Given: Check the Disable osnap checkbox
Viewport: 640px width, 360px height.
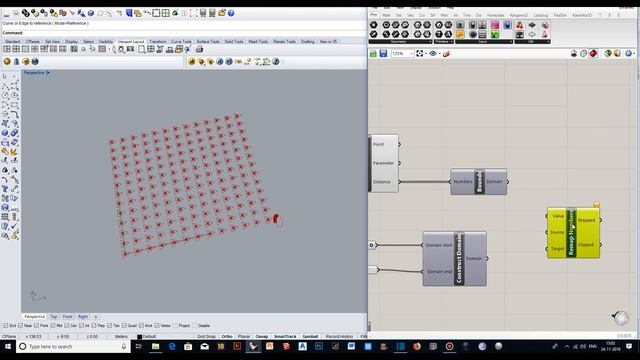Looking at the screenshot, I should (x=194, y=326).
